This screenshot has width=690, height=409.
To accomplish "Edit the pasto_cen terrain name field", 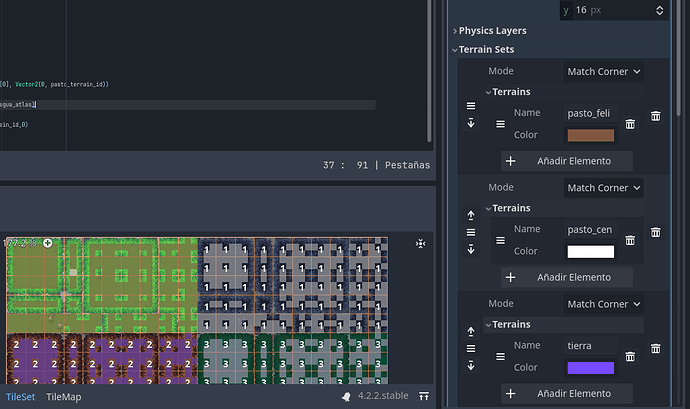I will click(590, 229).
